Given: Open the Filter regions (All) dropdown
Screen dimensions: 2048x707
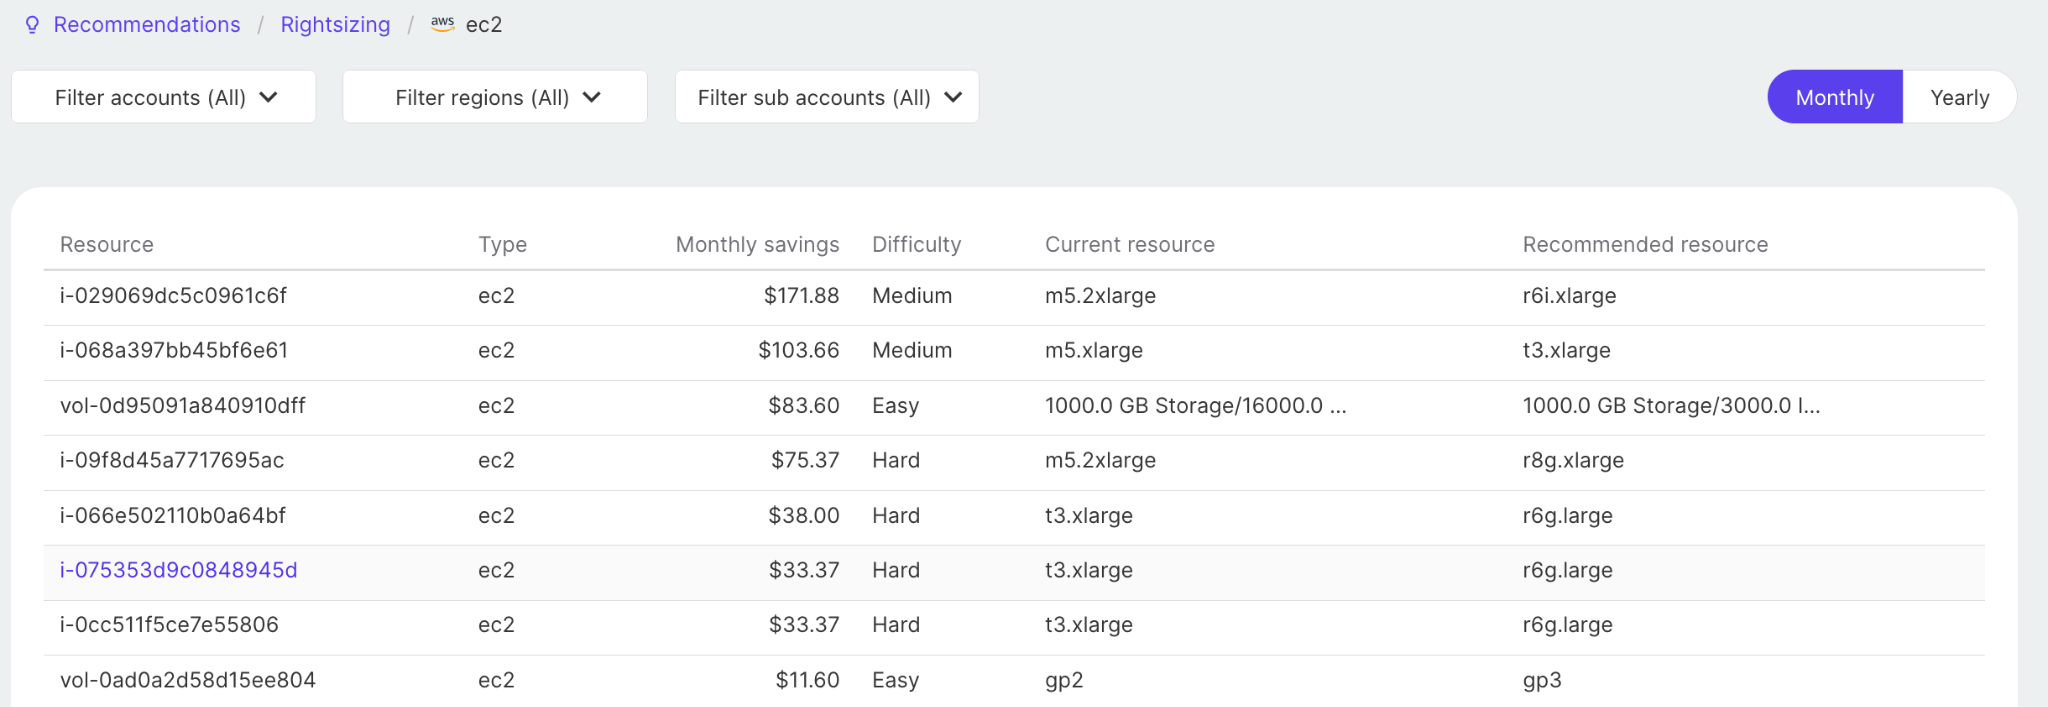Looking at the screenshot, I should point(495,97).
